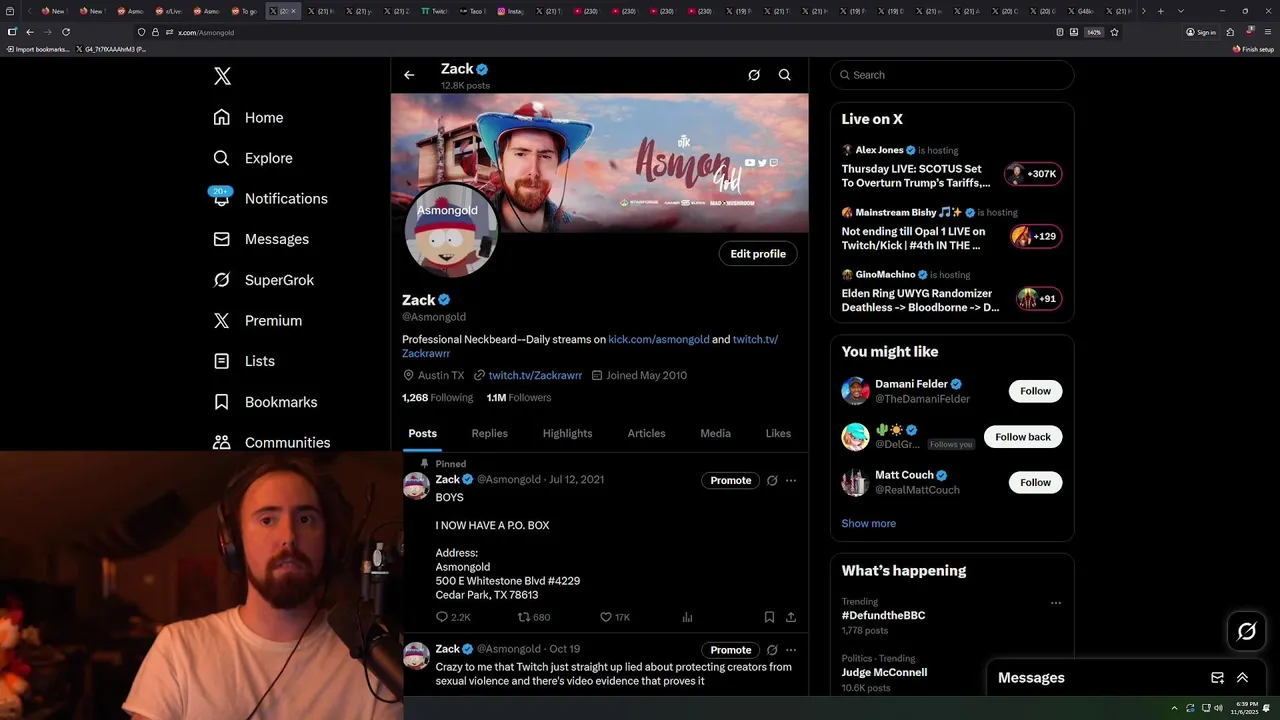Switch to the Posts tab
The image size is (1280, 720).
422,433
